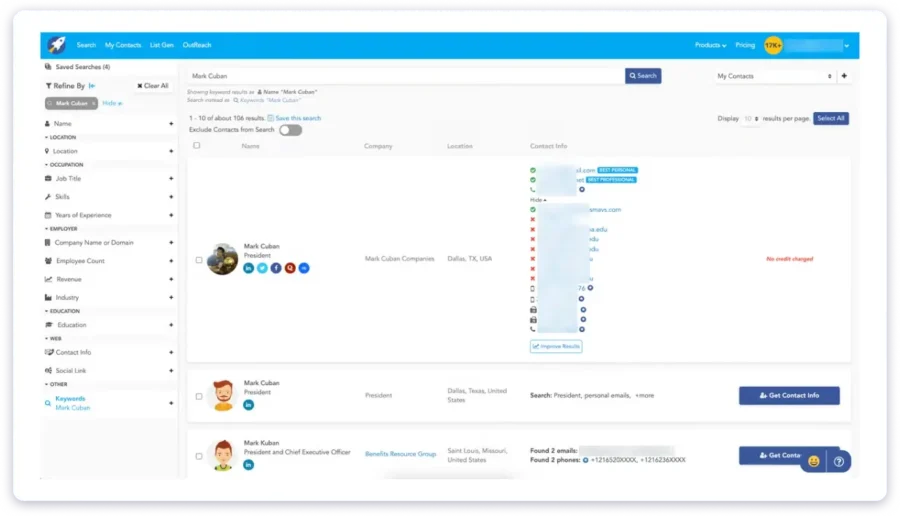Image resolution: width=900 pixels, height=517 pixels.
Task: Expand the Job Title filter
Action: pyautogui.click(x=171, y=178)
